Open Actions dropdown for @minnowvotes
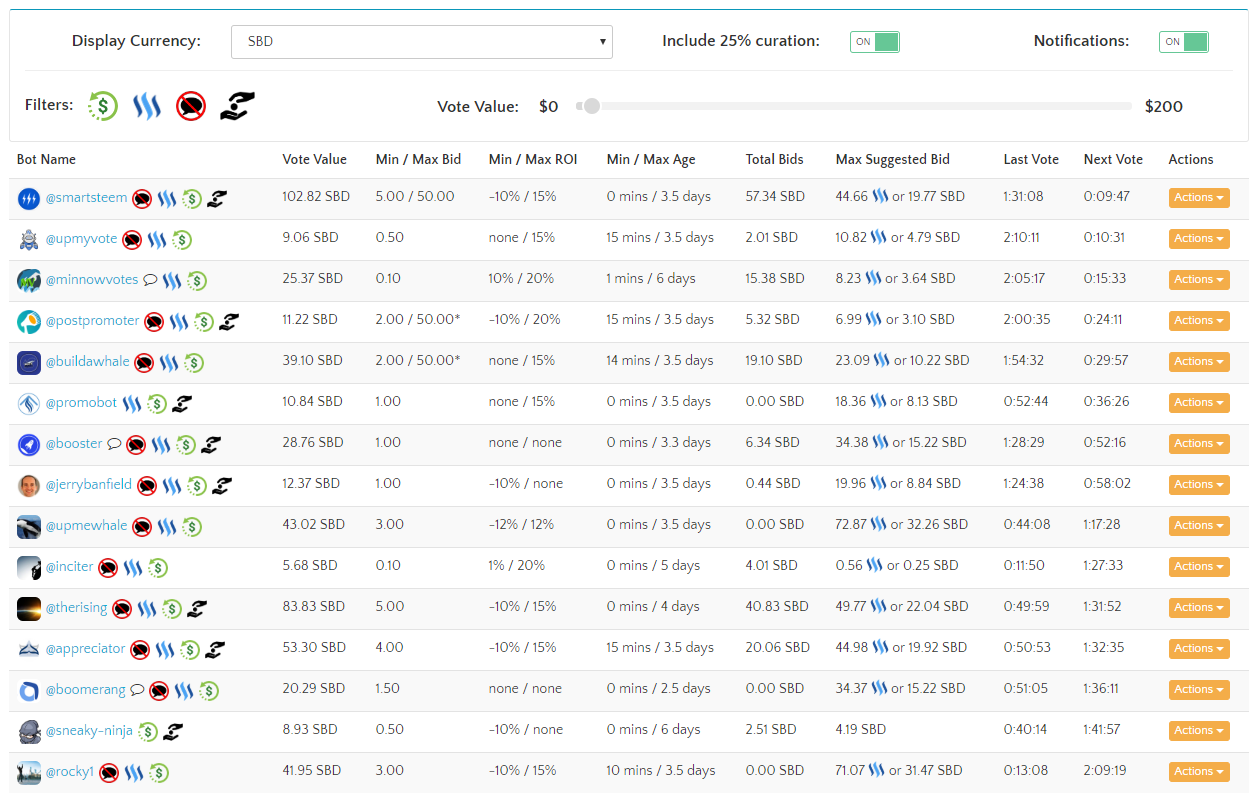 point(1199,280)
